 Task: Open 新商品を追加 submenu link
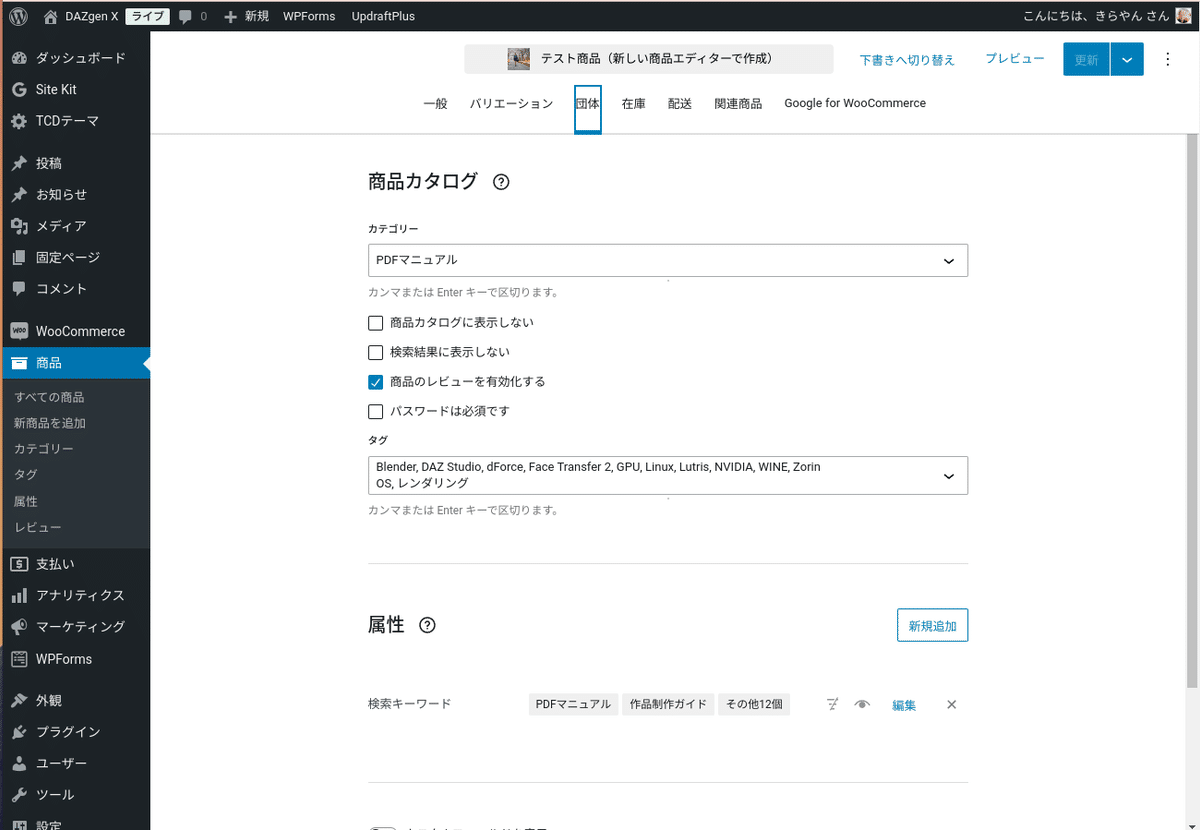pyautogui.click(x=50, y=423)
